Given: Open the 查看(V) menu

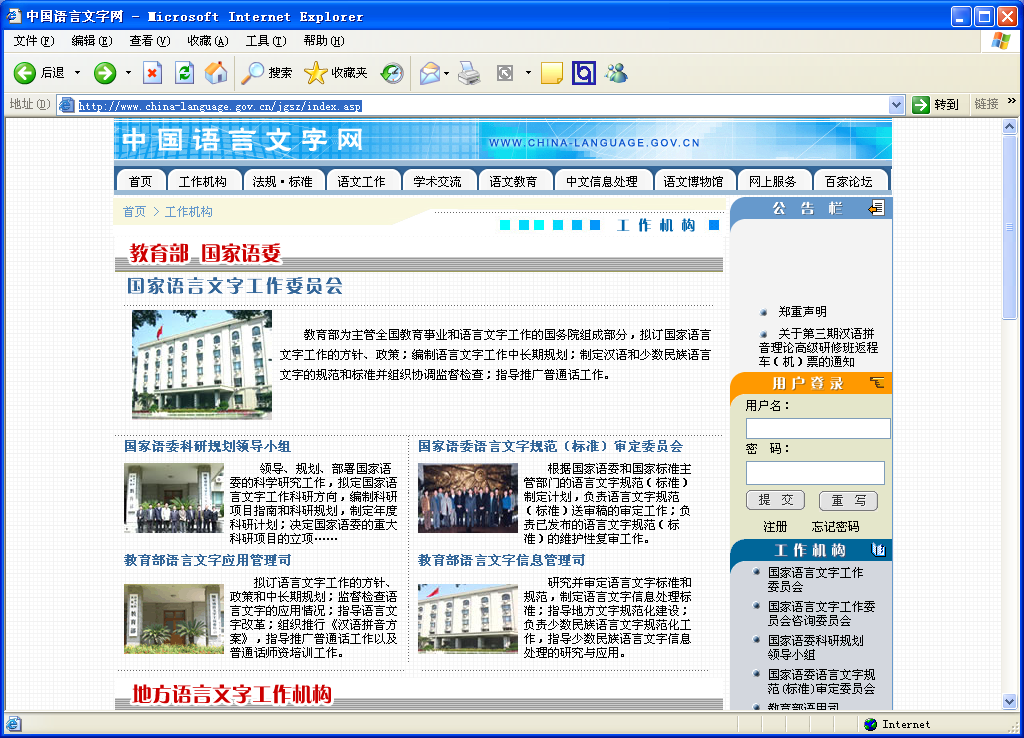Looking at the screenshot, I should (149, 41).
